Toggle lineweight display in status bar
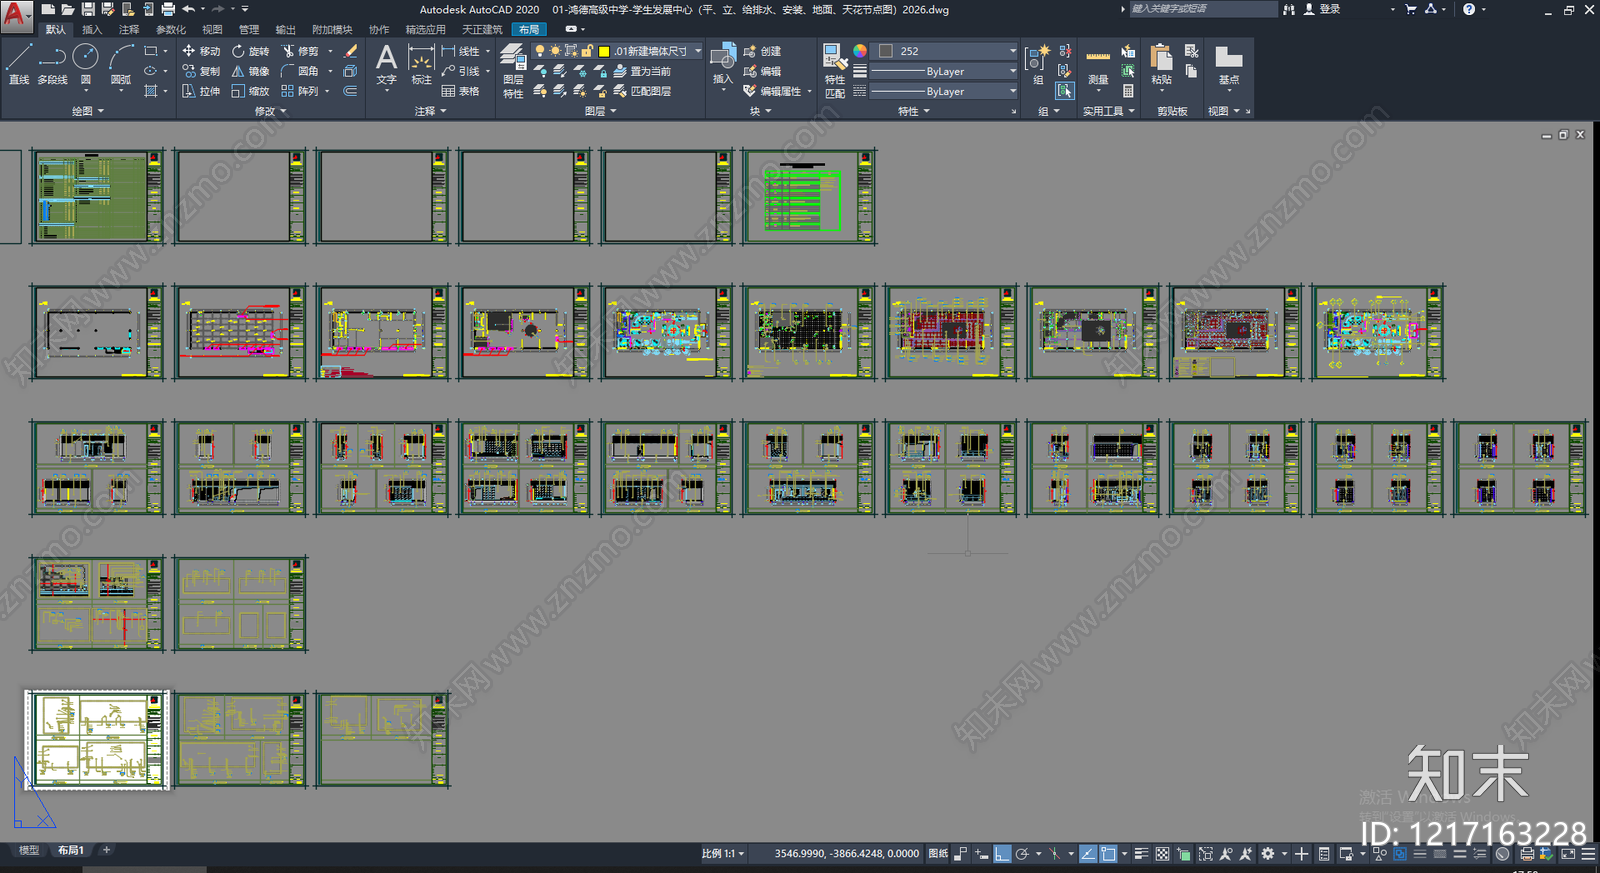 pos(1141,854)
